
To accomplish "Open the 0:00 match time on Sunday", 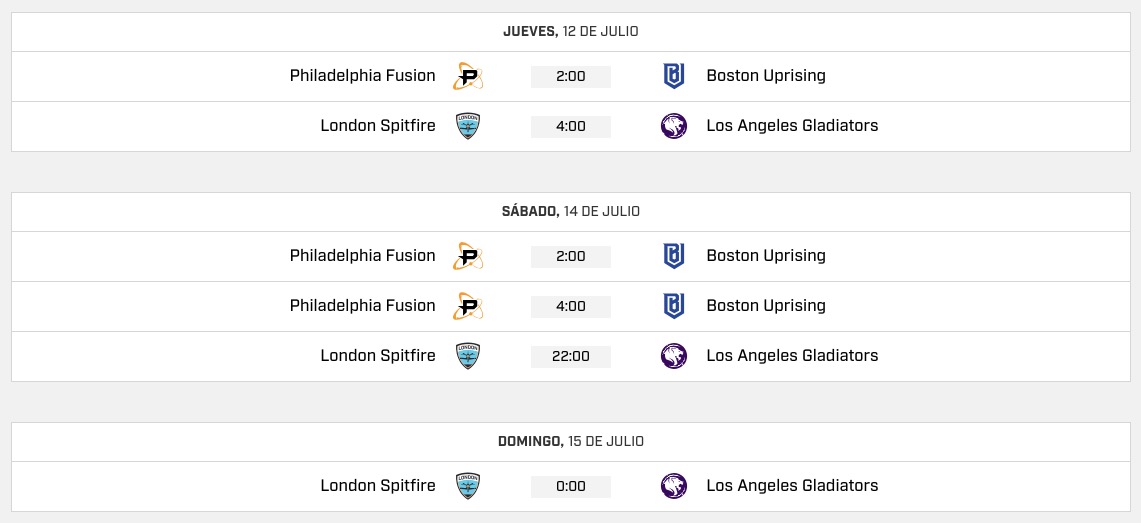I will tap(570, 487).
